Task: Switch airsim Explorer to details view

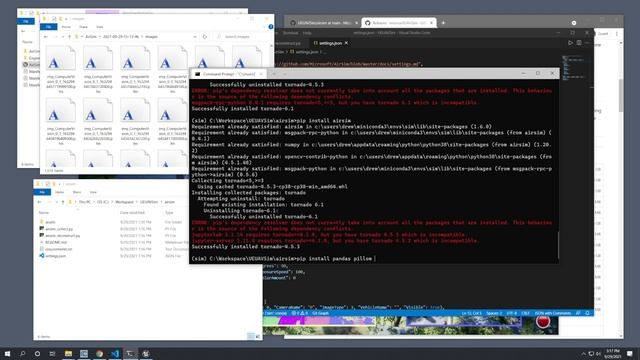Action: click(251, 336)
